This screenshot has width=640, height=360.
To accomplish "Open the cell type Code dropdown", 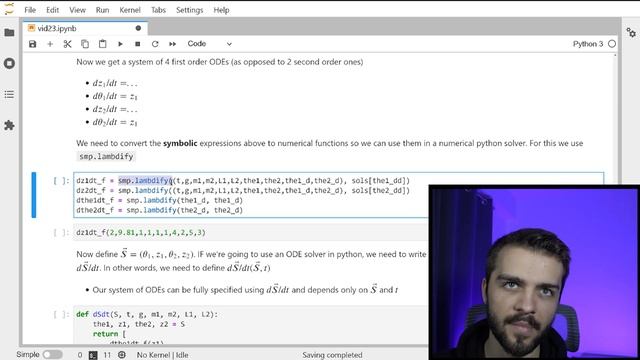I will tap(209, 44).
